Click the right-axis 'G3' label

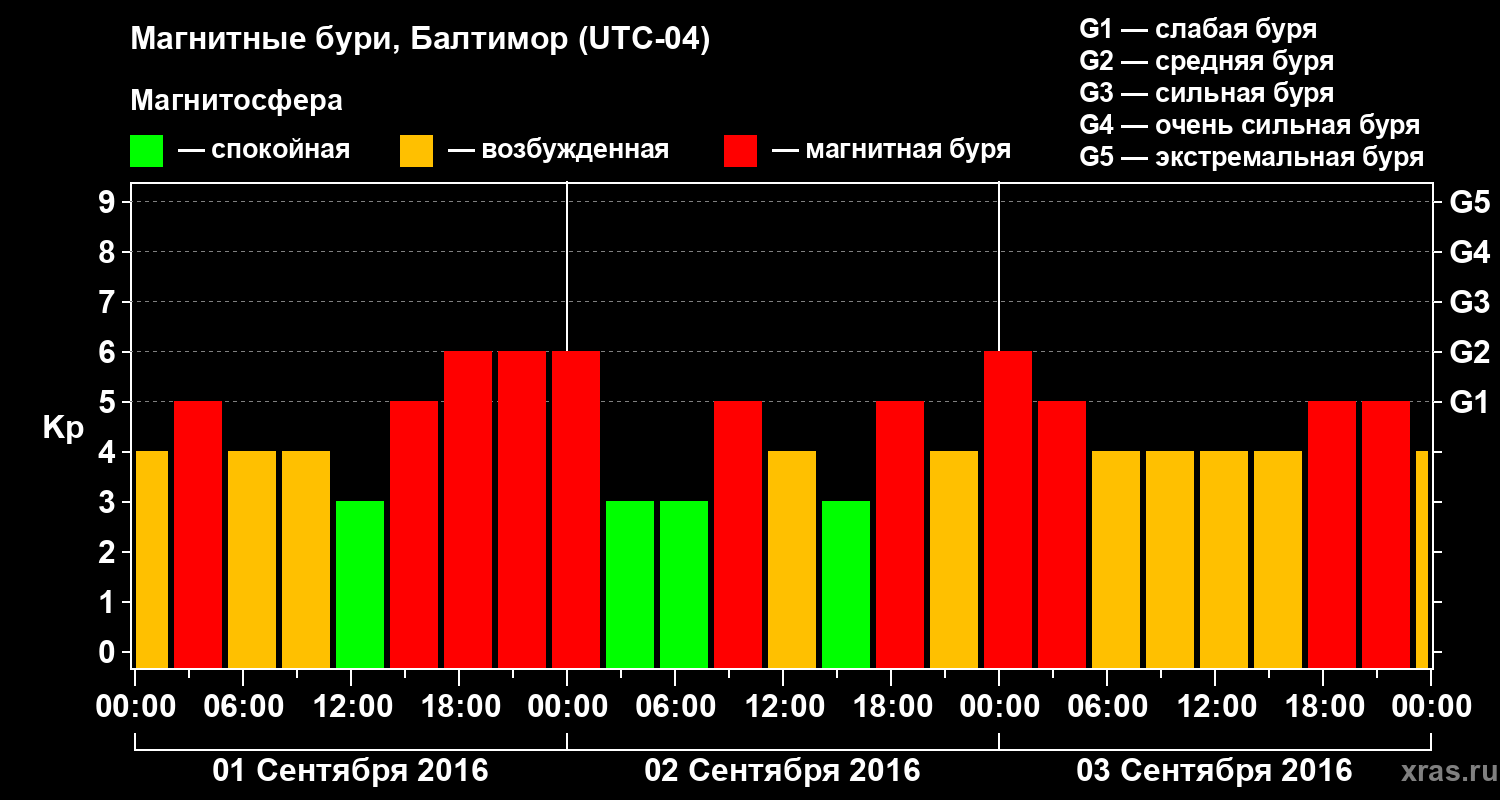(1470, 302)
